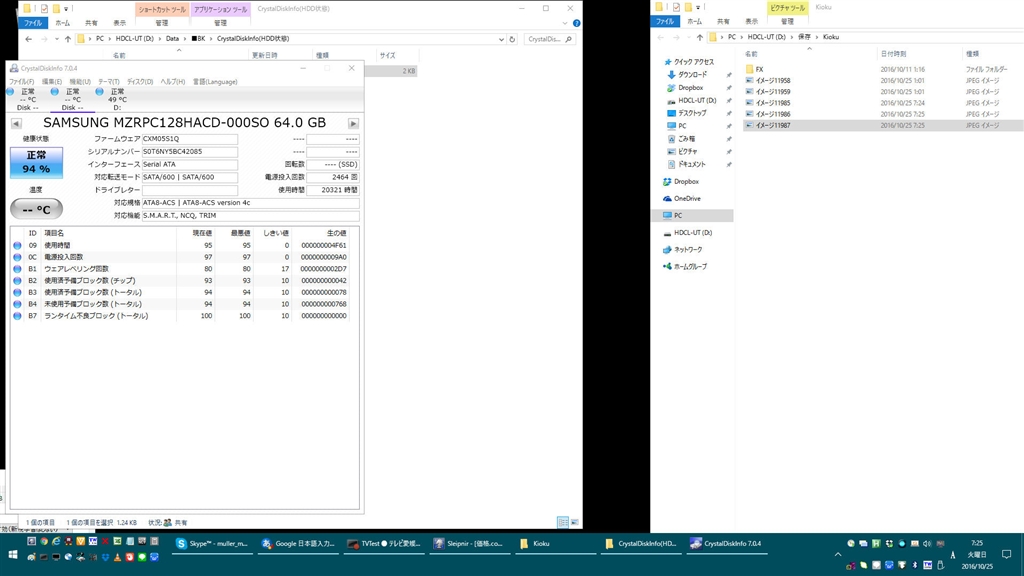
Task: Click the refresh button in the left Explorer address bar
Action: click(x=512, y=39)
